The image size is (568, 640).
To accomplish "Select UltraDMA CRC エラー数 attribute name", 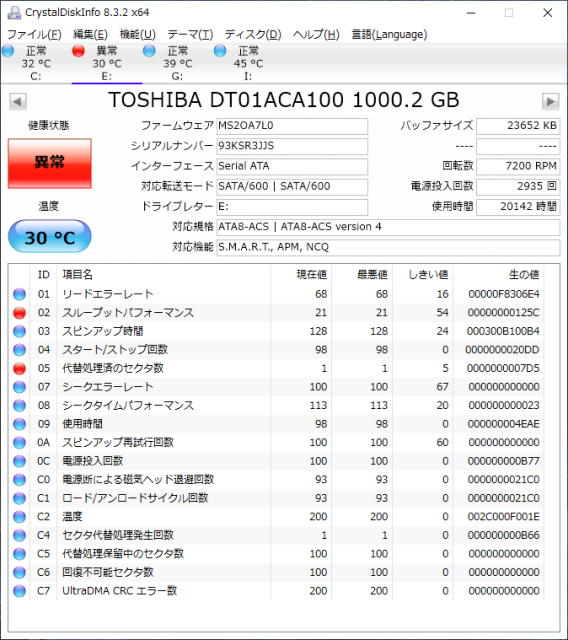I will tap(120, 591).
